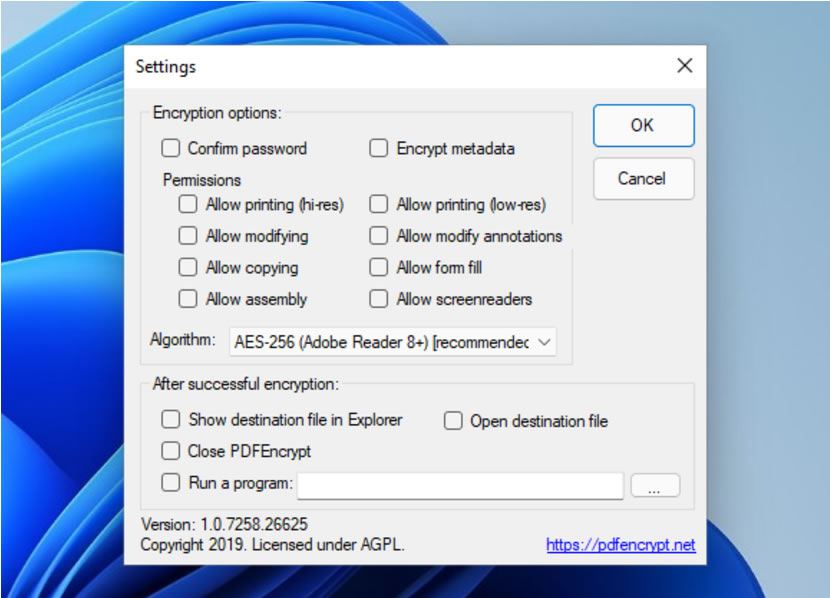Confirm settings with the OK button
Screen dimensions: 830x598
[643, 125]
